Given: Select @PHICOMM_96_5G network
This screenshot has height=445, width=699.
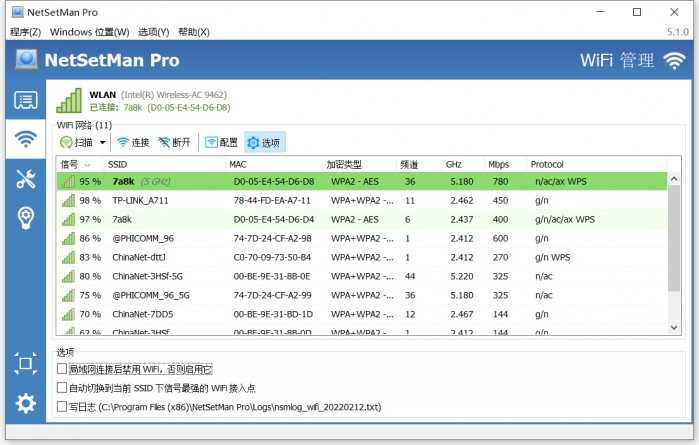Looking at the screenshot, I should (x=362, y=295).
